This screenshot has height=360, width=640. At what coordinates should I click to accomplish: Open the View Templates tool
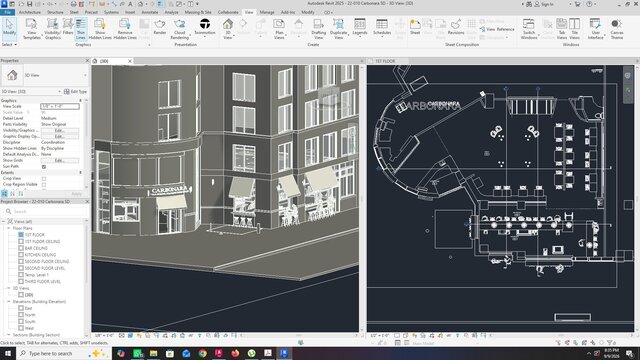point(31,29)
